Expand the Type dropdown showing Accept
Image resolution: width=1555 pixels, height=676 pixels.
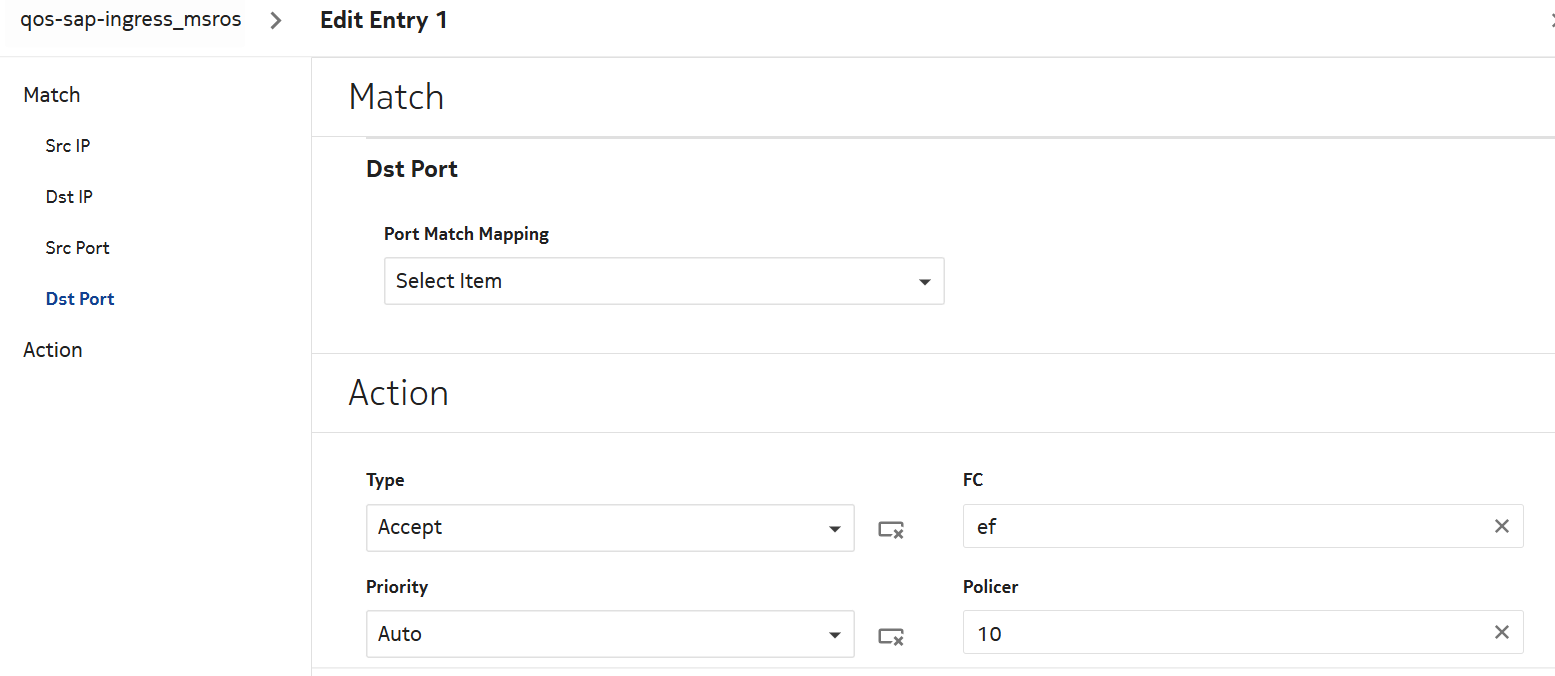(x=610, y=528)
